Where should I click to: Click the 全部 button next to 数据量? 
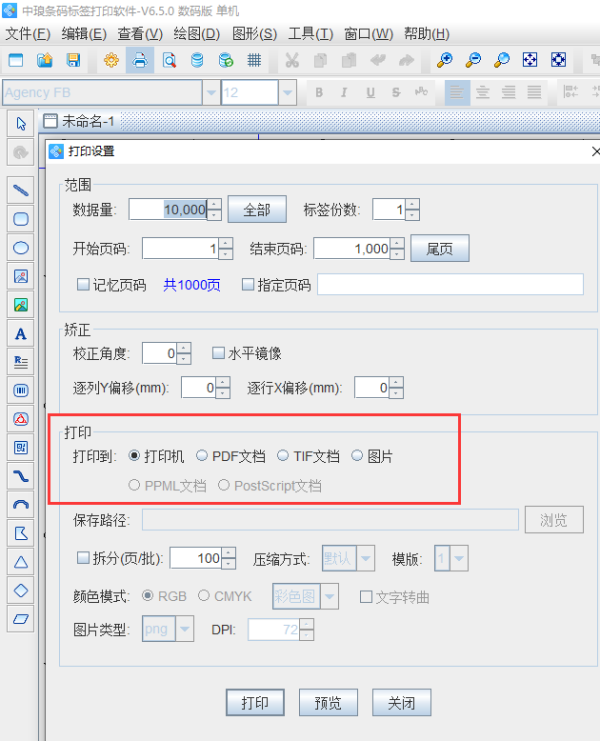tap(257, 210)
